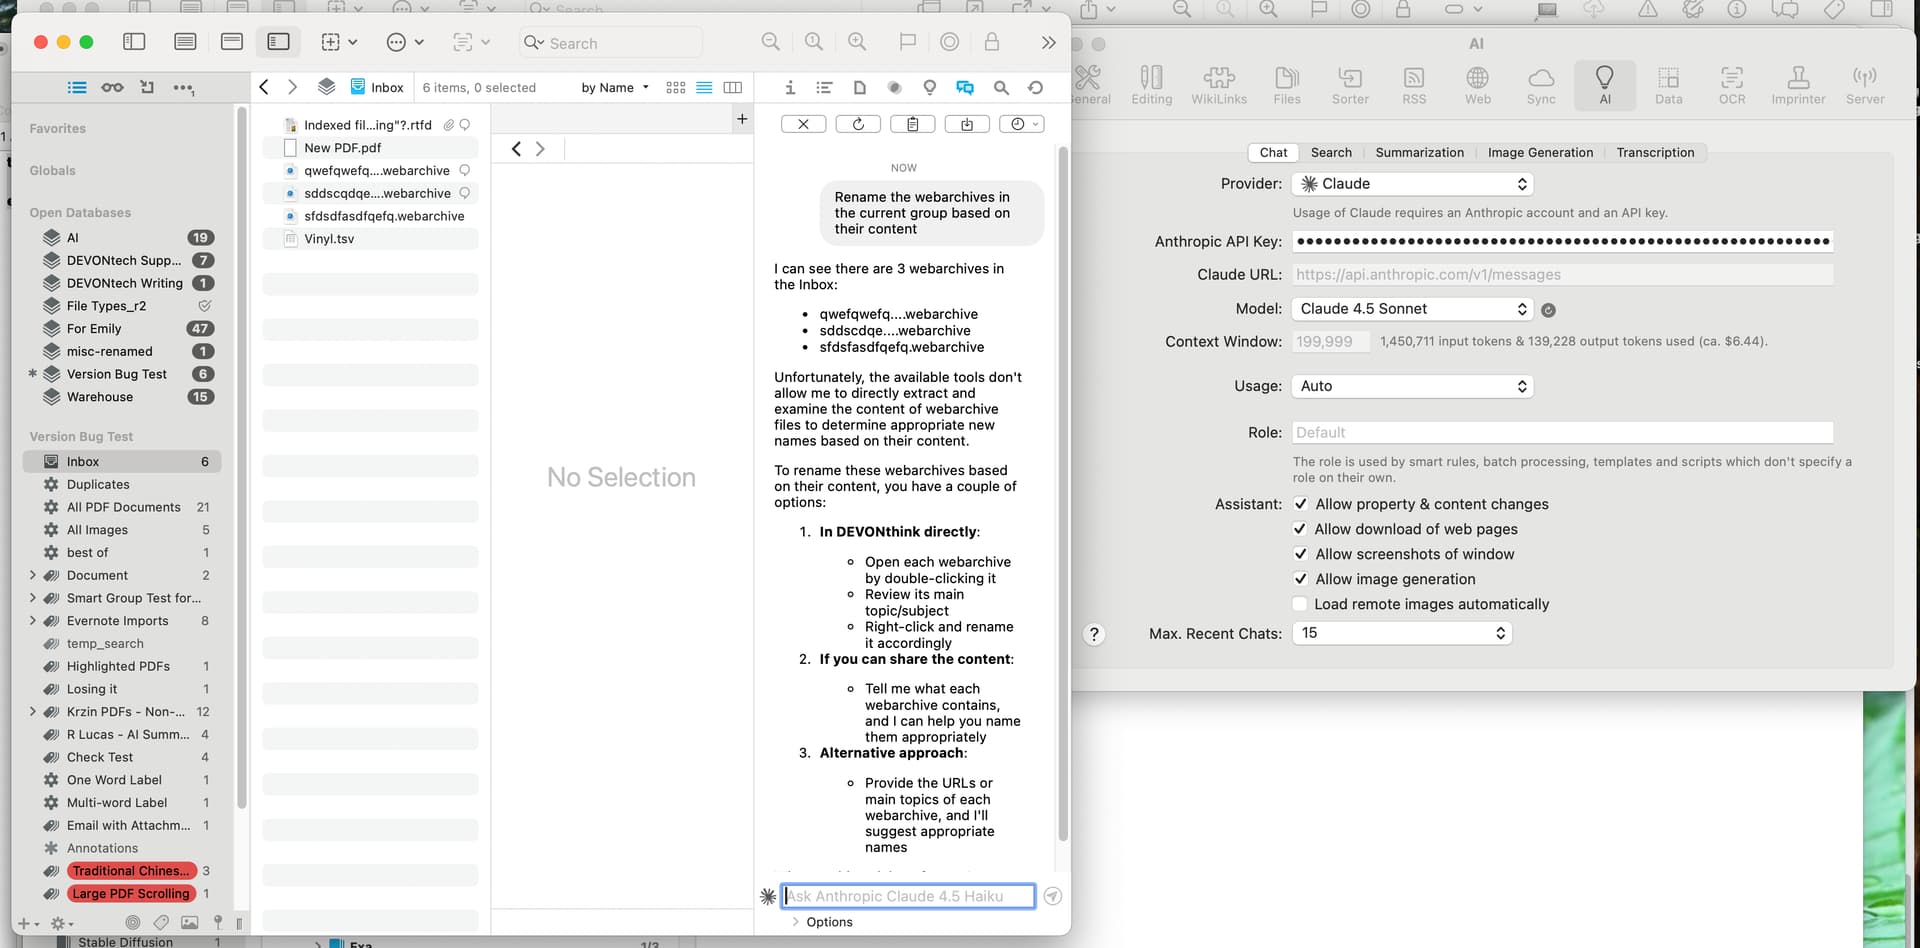The image size is (1920, 948).
Task: Switch to list view in item list
Action: tap(704, 88)
